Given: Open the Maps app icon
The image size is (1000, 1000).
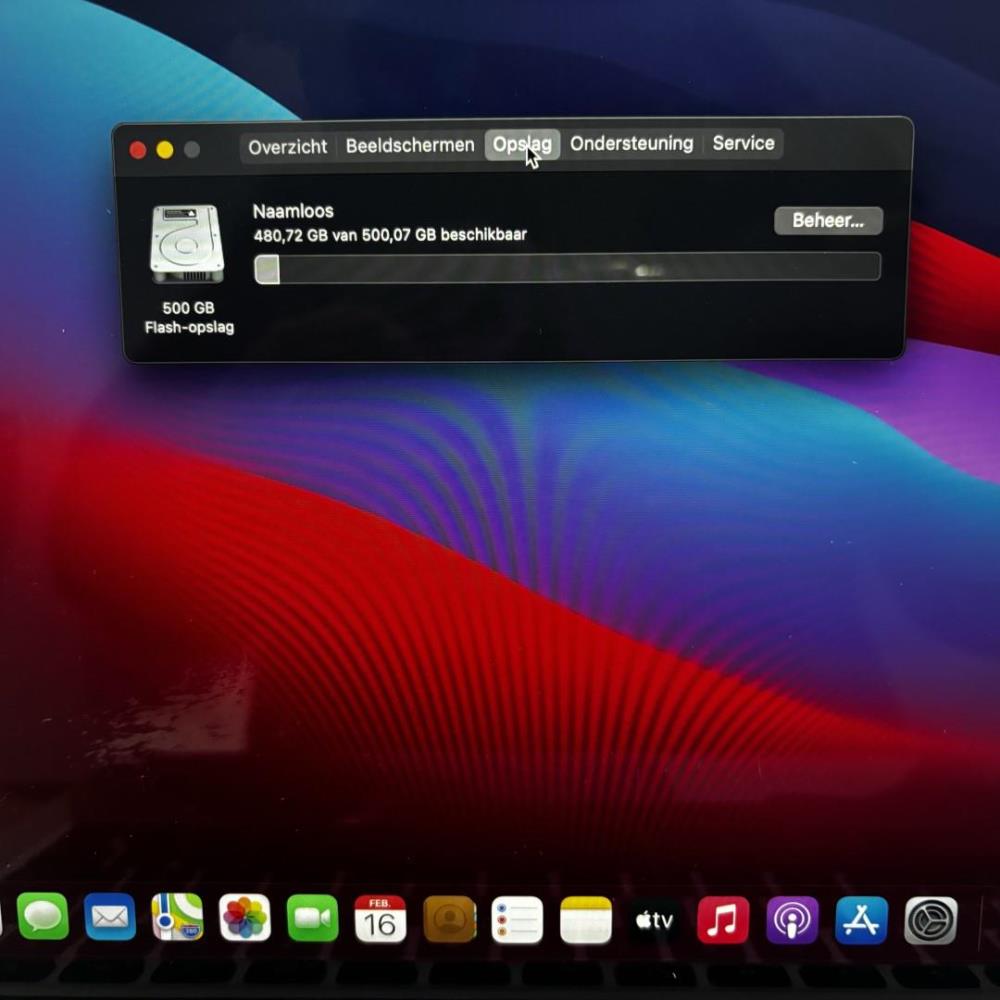Looking at the screenshot, I should [x=177, y=917].
